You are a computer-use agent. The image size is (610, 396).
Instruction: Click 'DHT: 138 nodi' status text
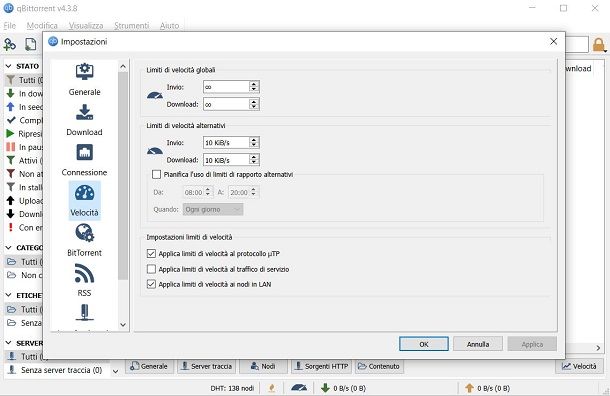[x=232, y=388]
